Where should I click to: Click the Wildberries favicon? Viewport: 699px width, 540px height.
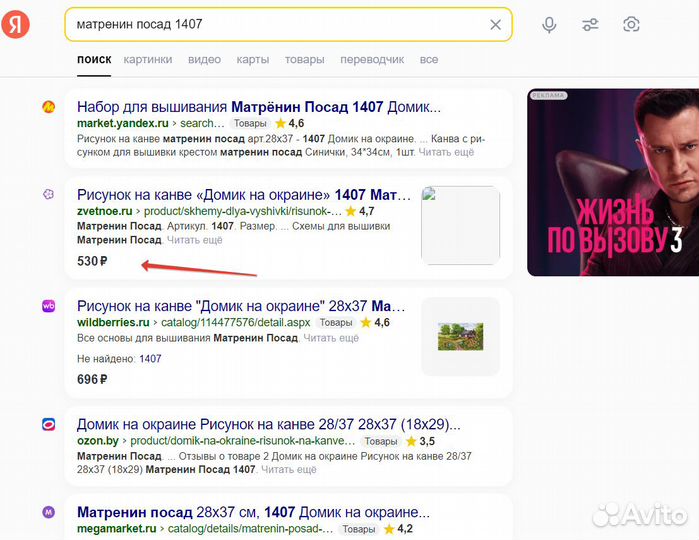coord(49,306)
